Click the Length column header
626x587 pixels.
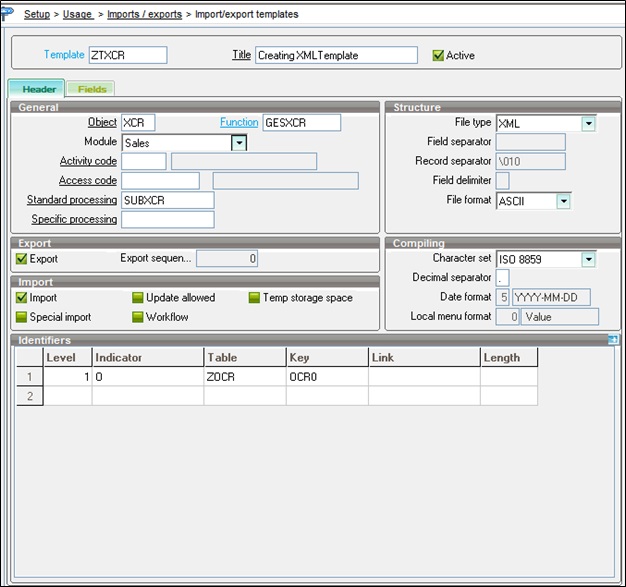[509, 357]
